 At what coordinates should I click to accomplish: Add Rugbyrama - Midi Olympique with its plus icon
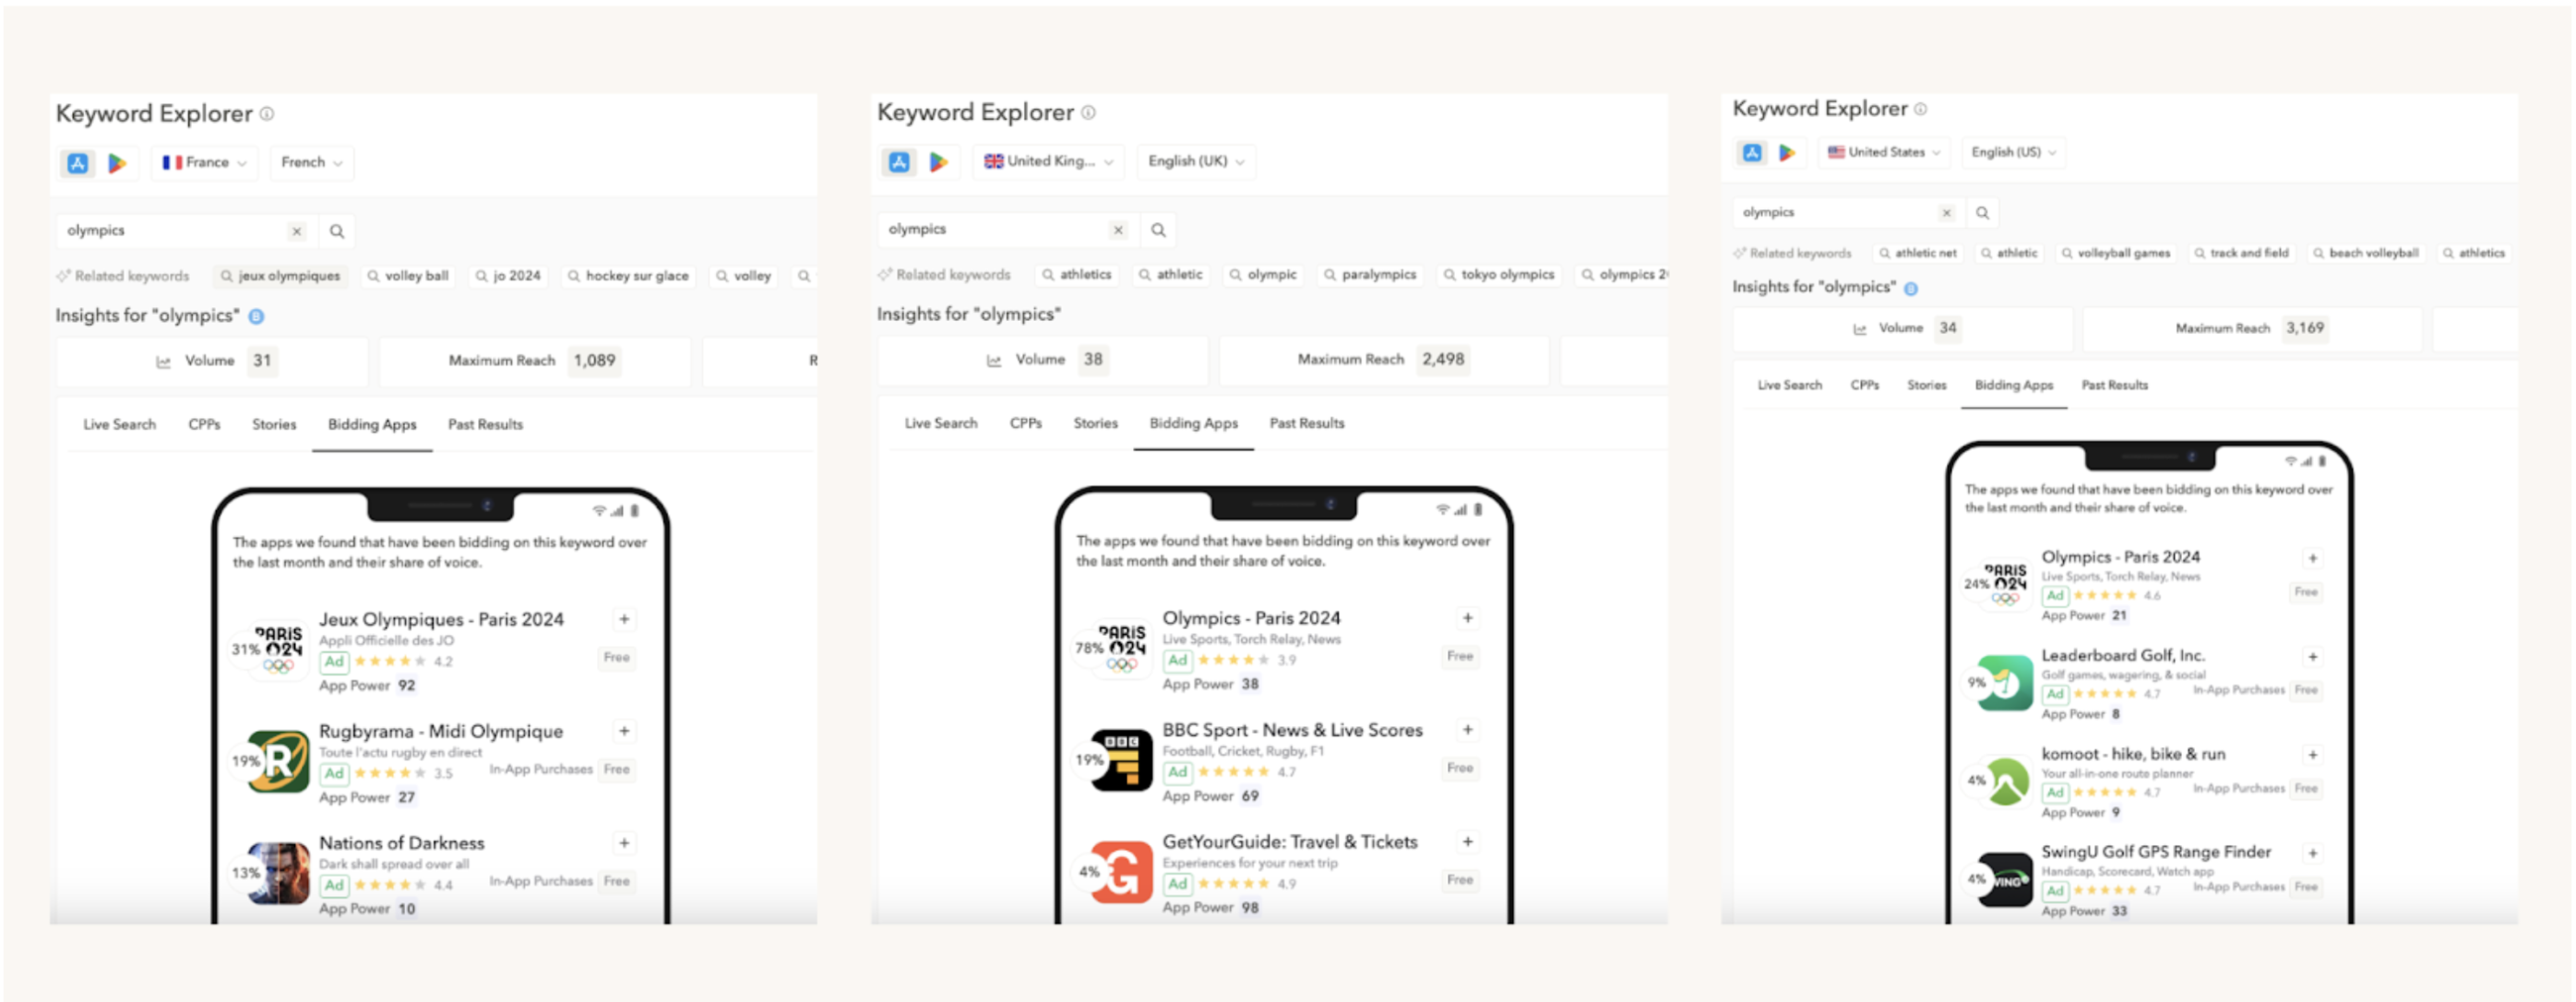pyautogui.click(x=624, y=732)
